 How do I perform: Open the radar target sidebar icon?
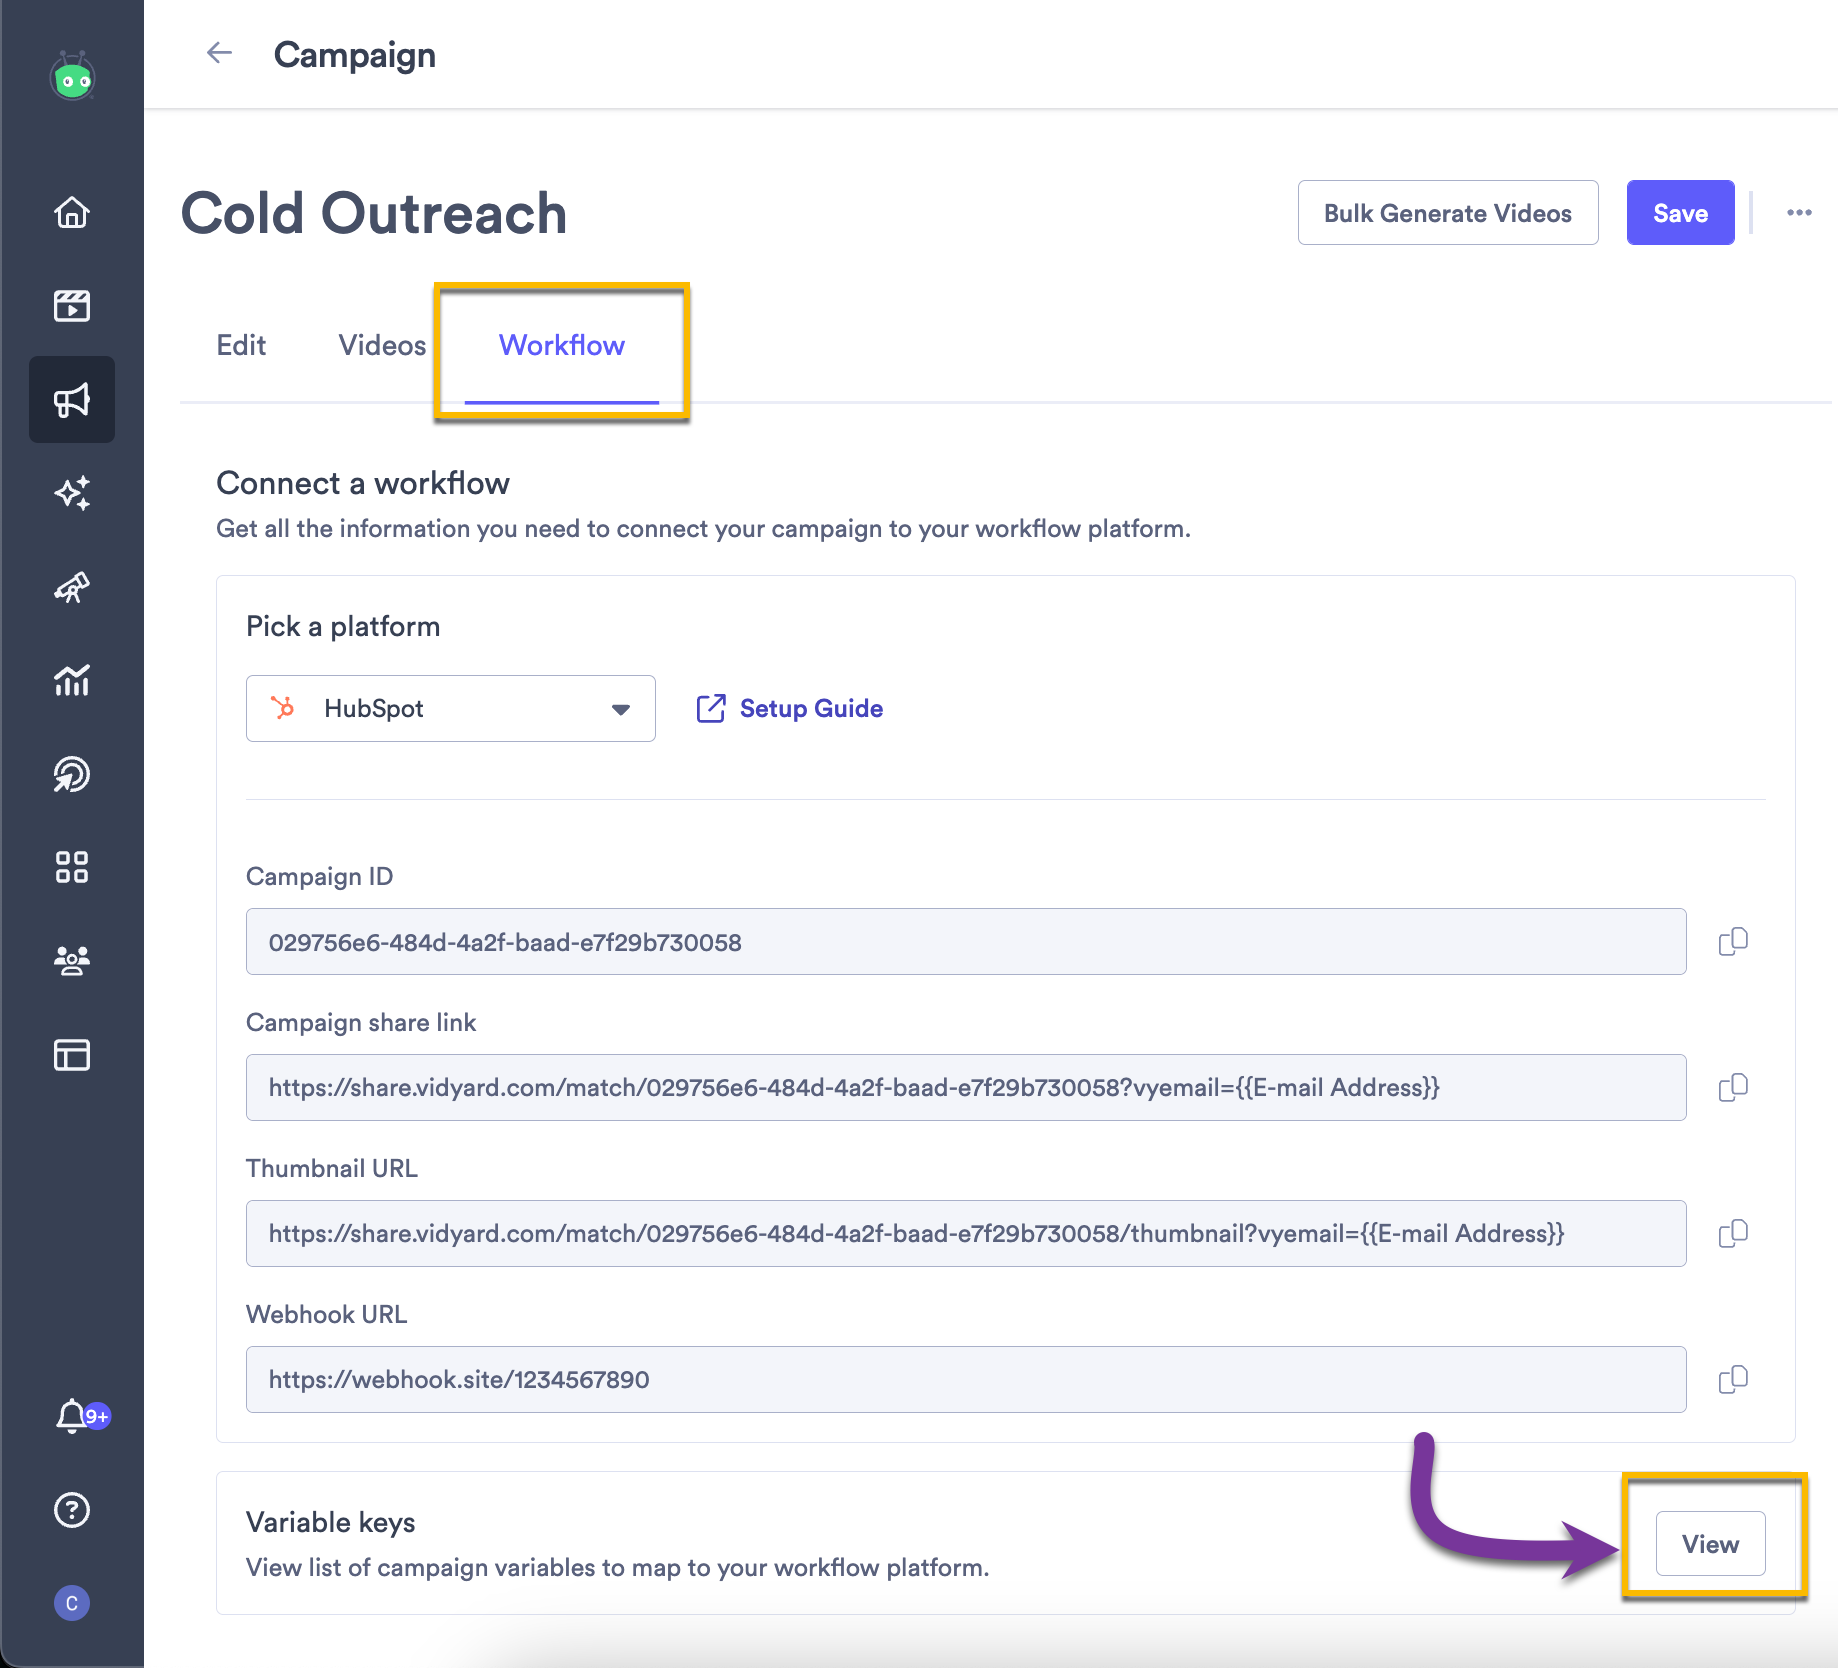click(x=72, y=774)
